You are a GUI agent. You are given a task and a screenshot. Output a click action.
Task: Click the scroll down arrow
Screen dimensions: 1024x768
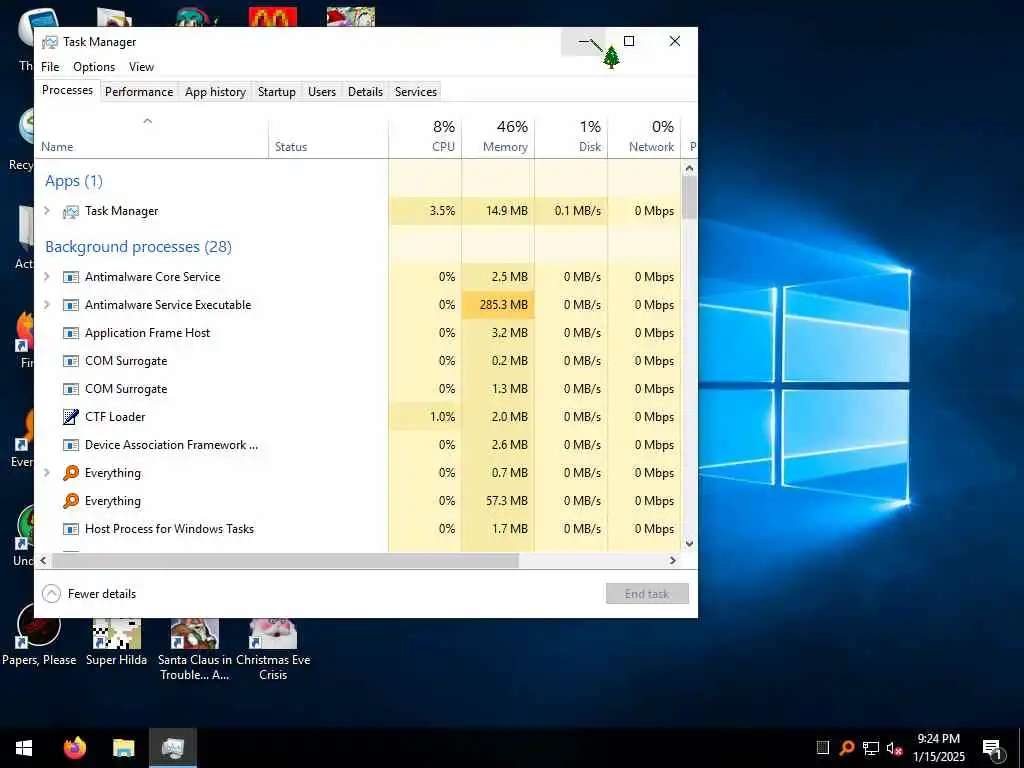[x=690, y=544]
